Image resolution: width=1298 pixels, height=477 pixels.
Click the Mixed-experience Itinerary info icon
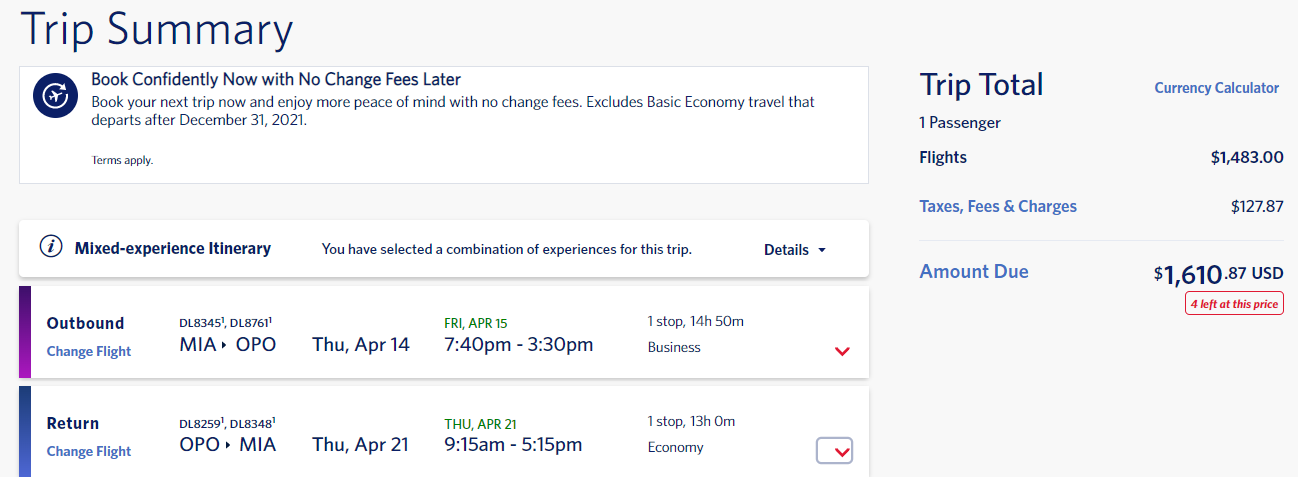click(x=51, y=247)
